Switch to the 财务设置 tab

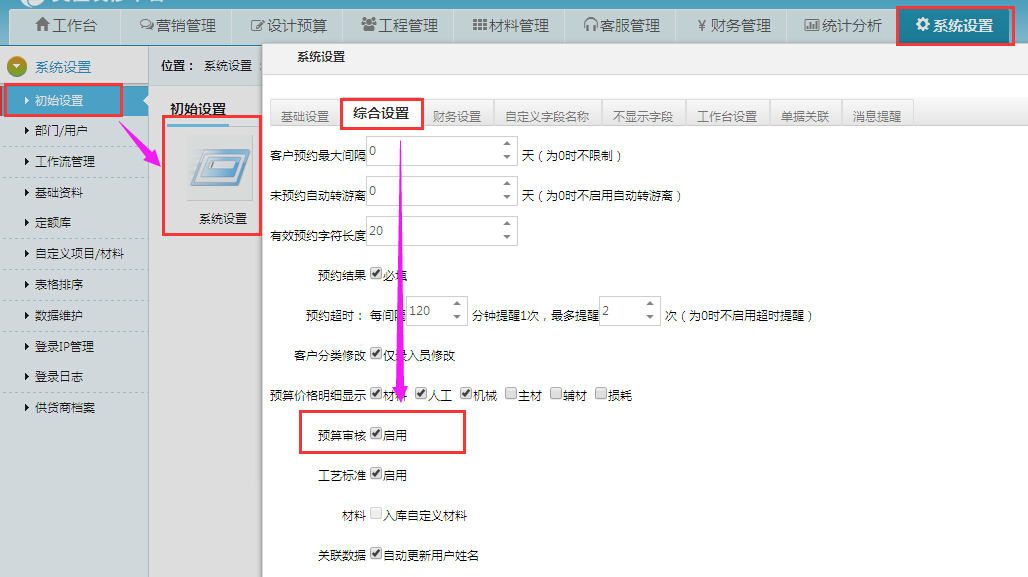tap(458, 113)
